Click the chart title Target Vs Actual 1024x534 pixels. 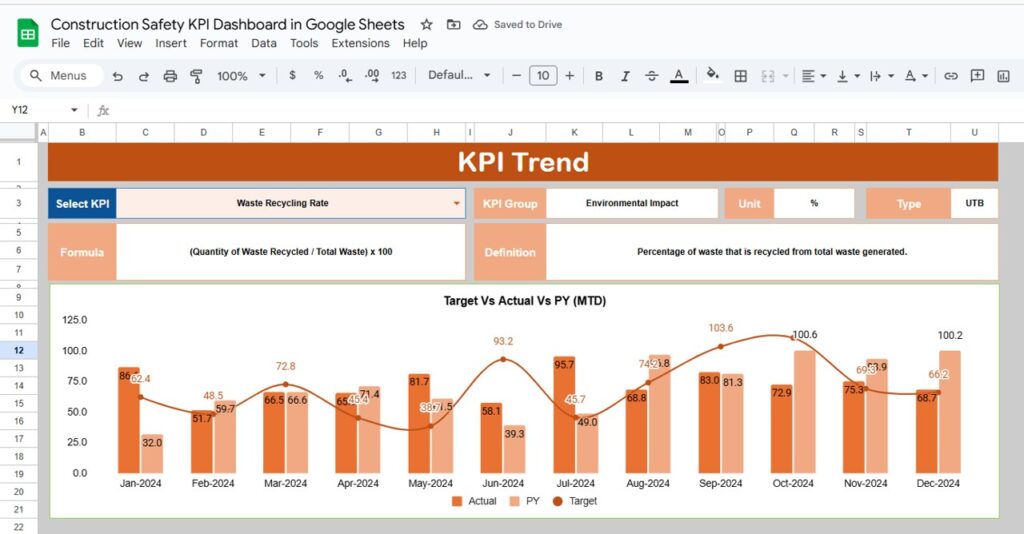point(524,301)
